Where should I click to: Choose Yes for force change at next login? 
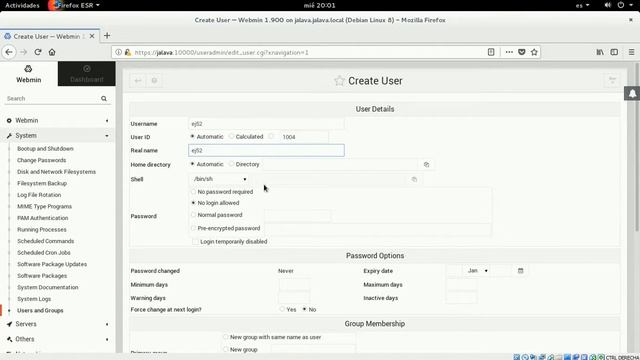282,309
